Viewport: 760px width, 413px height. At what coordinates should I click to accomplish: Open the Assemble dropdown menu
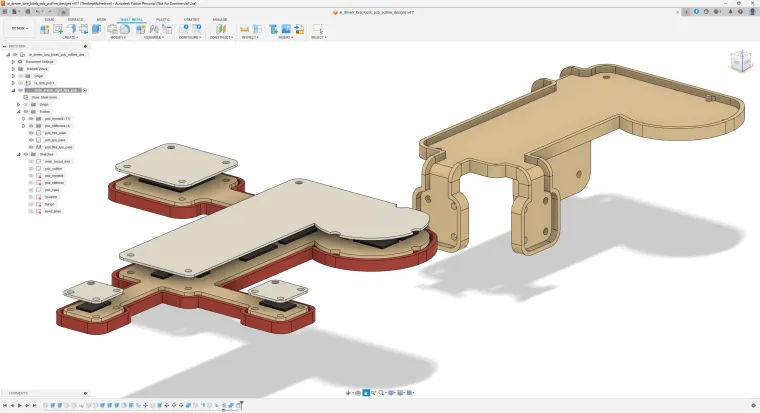(x=152, y=37)
